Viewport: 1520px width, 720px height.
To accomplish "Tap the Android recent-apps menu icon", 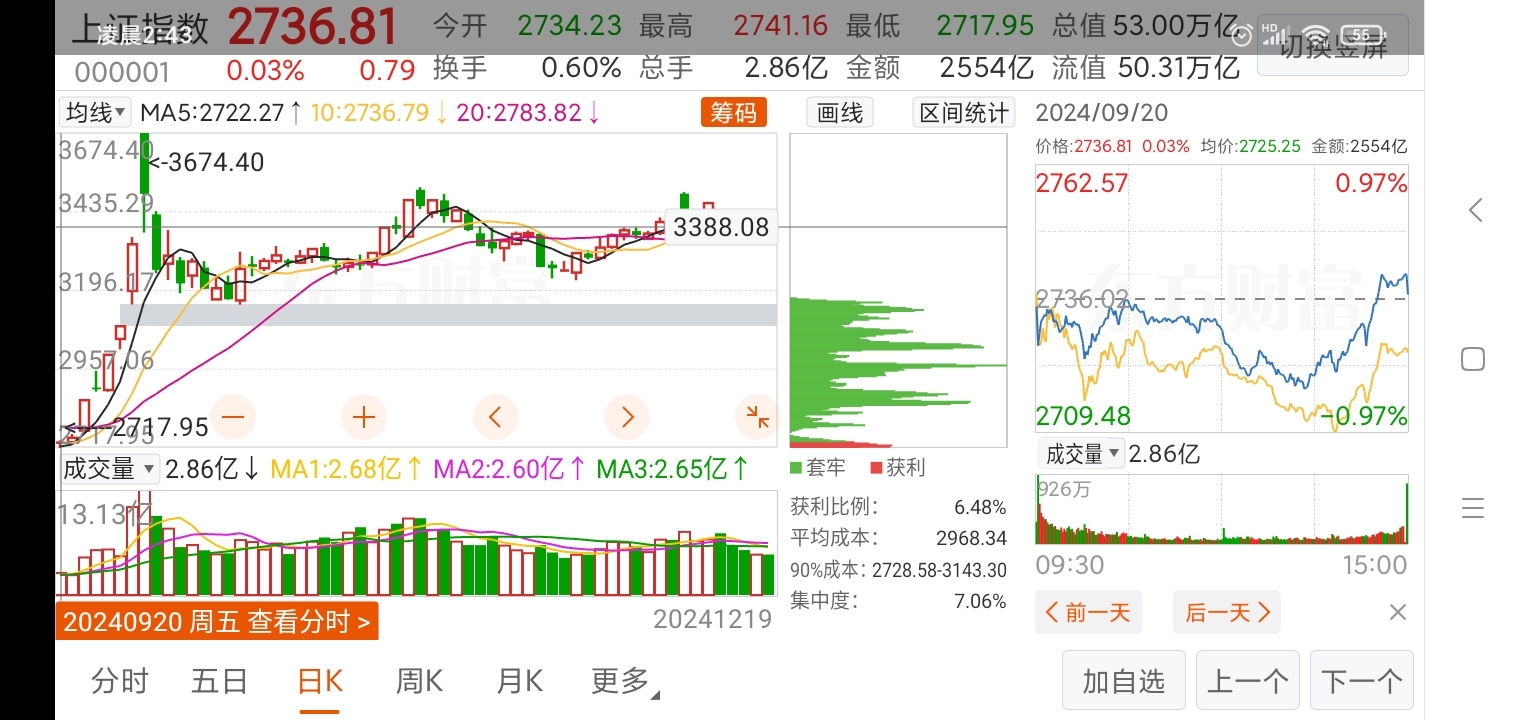I will (1473, 508).
